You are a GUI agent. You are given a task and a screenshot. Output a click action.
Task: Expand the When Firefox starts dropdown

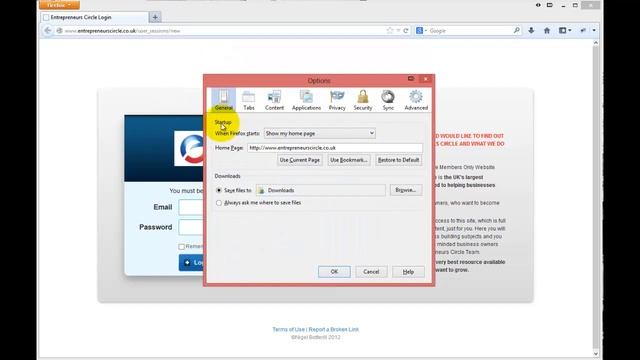319,133
